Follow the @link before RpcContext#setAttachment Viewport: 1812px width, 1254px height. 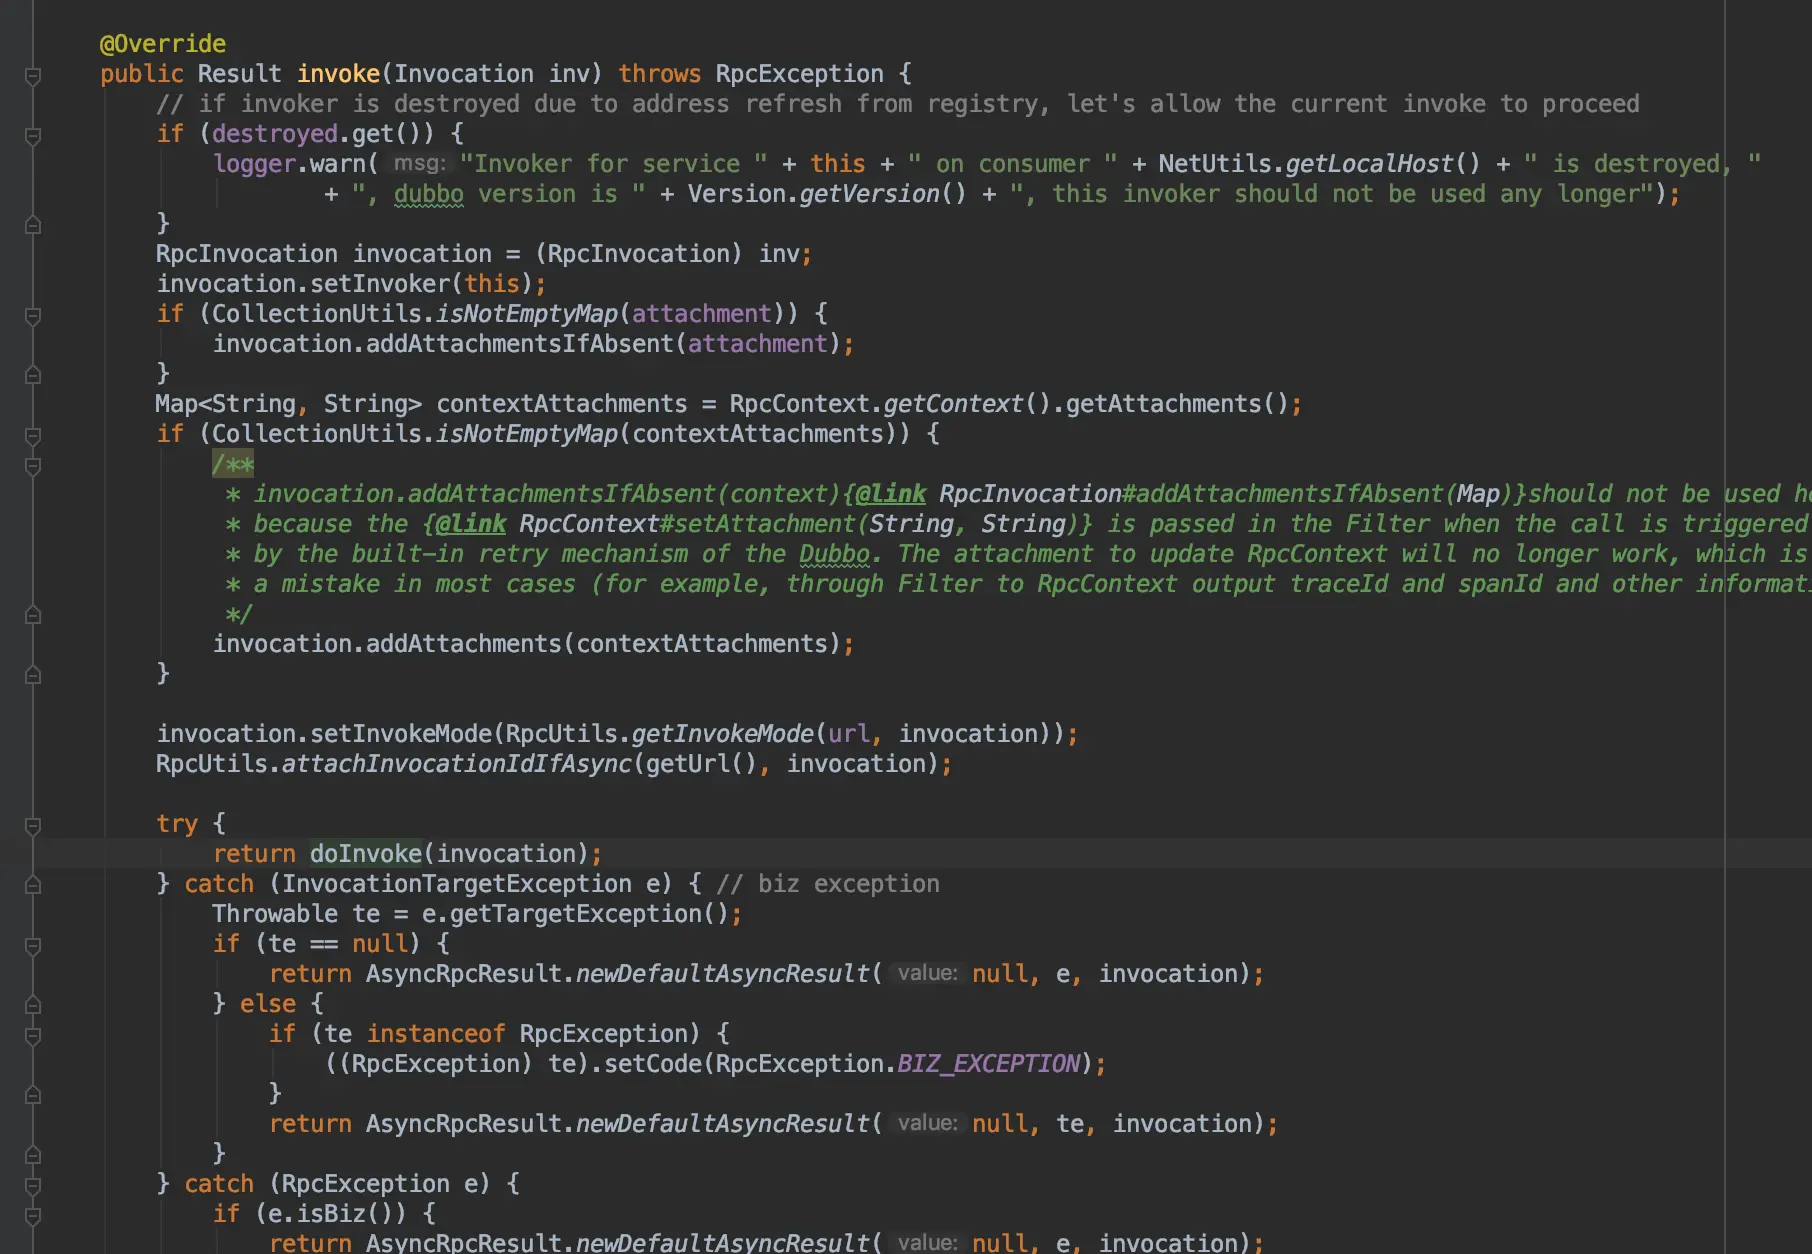coord(471,524)
